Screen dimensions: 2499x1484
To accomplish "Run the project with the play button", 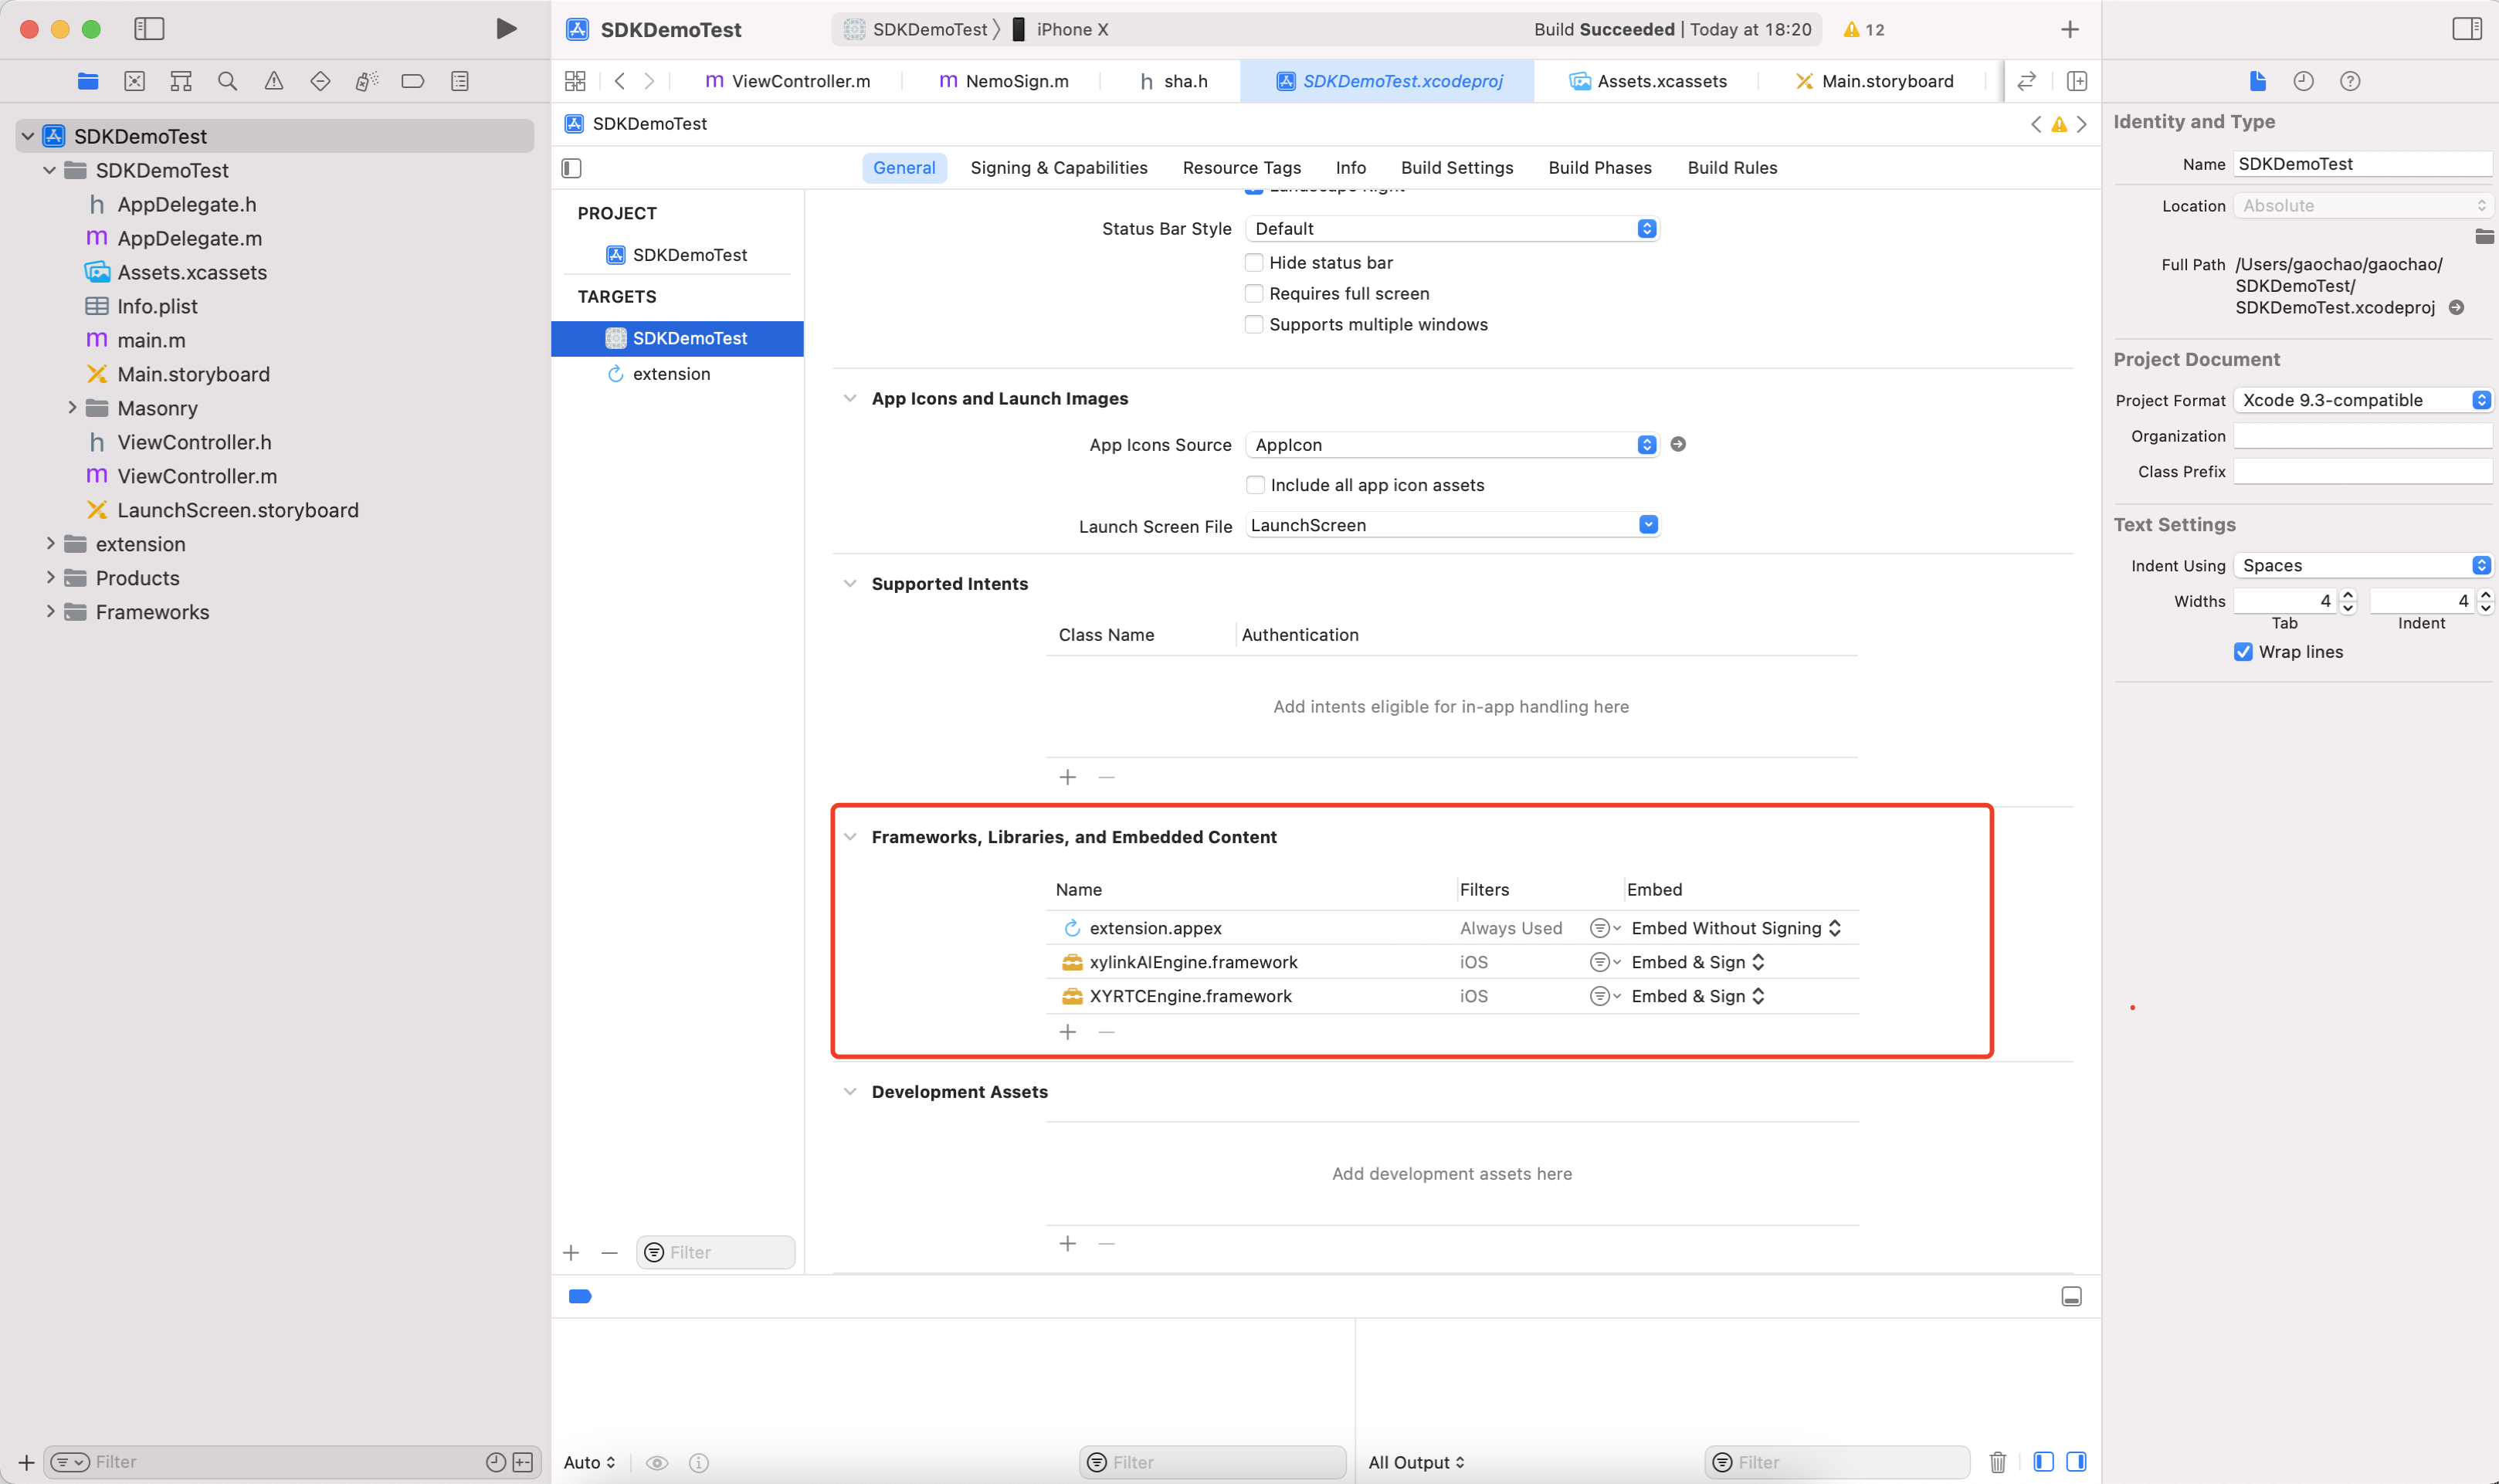I will click(x=506, y=29).
